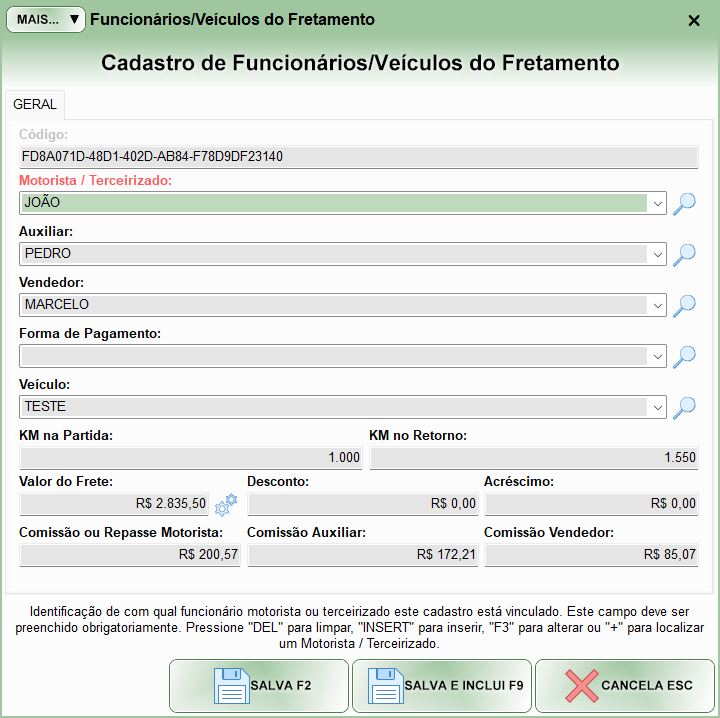Click the Desconto value field
Image resolution: width=720 pixels, height=718 pixels.
(362, 503)
